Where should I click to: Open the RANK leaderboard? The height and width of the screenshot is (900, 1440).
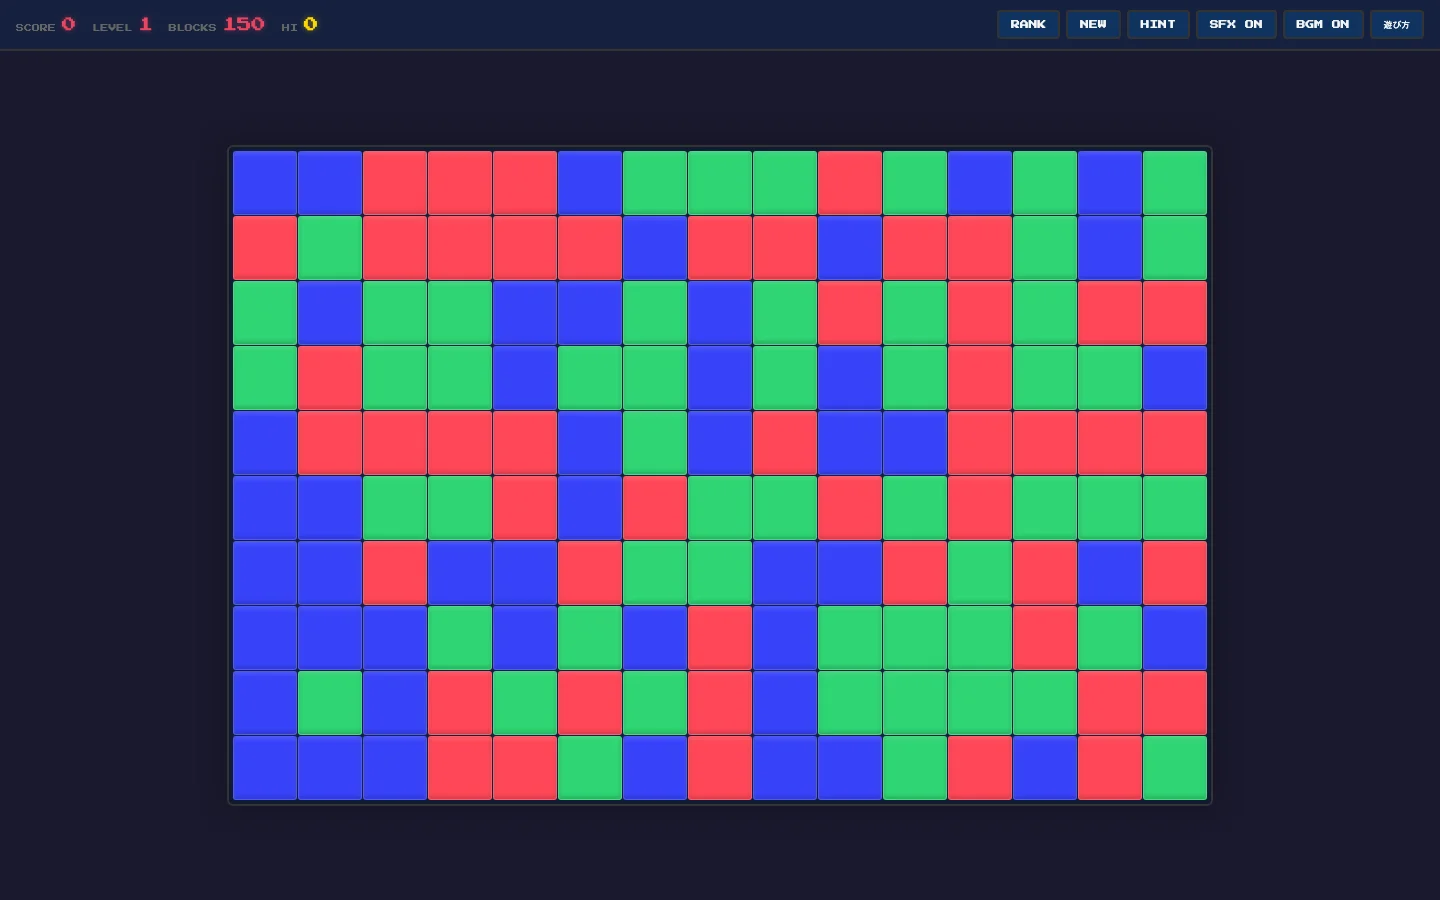click(1027, 24)
